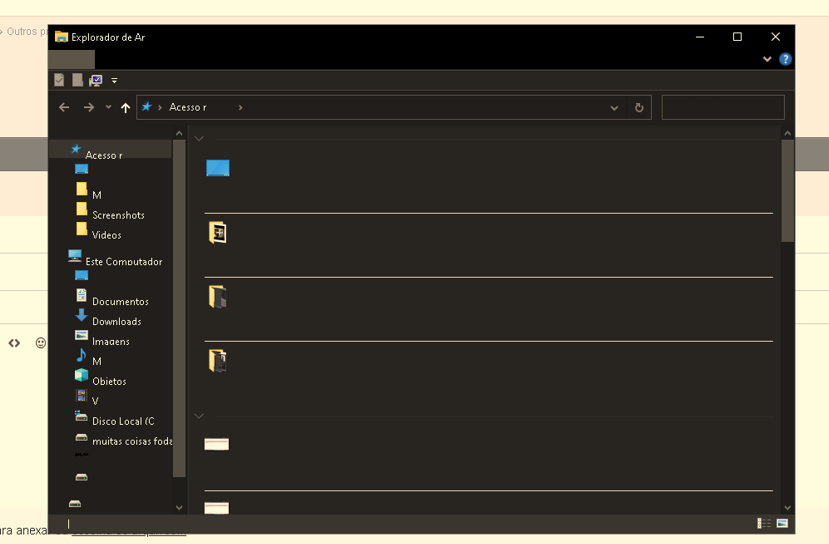Click the code '<>' icon in background page
The height and width of the screenshot is (544, 829).
click(x=14, y=343)
